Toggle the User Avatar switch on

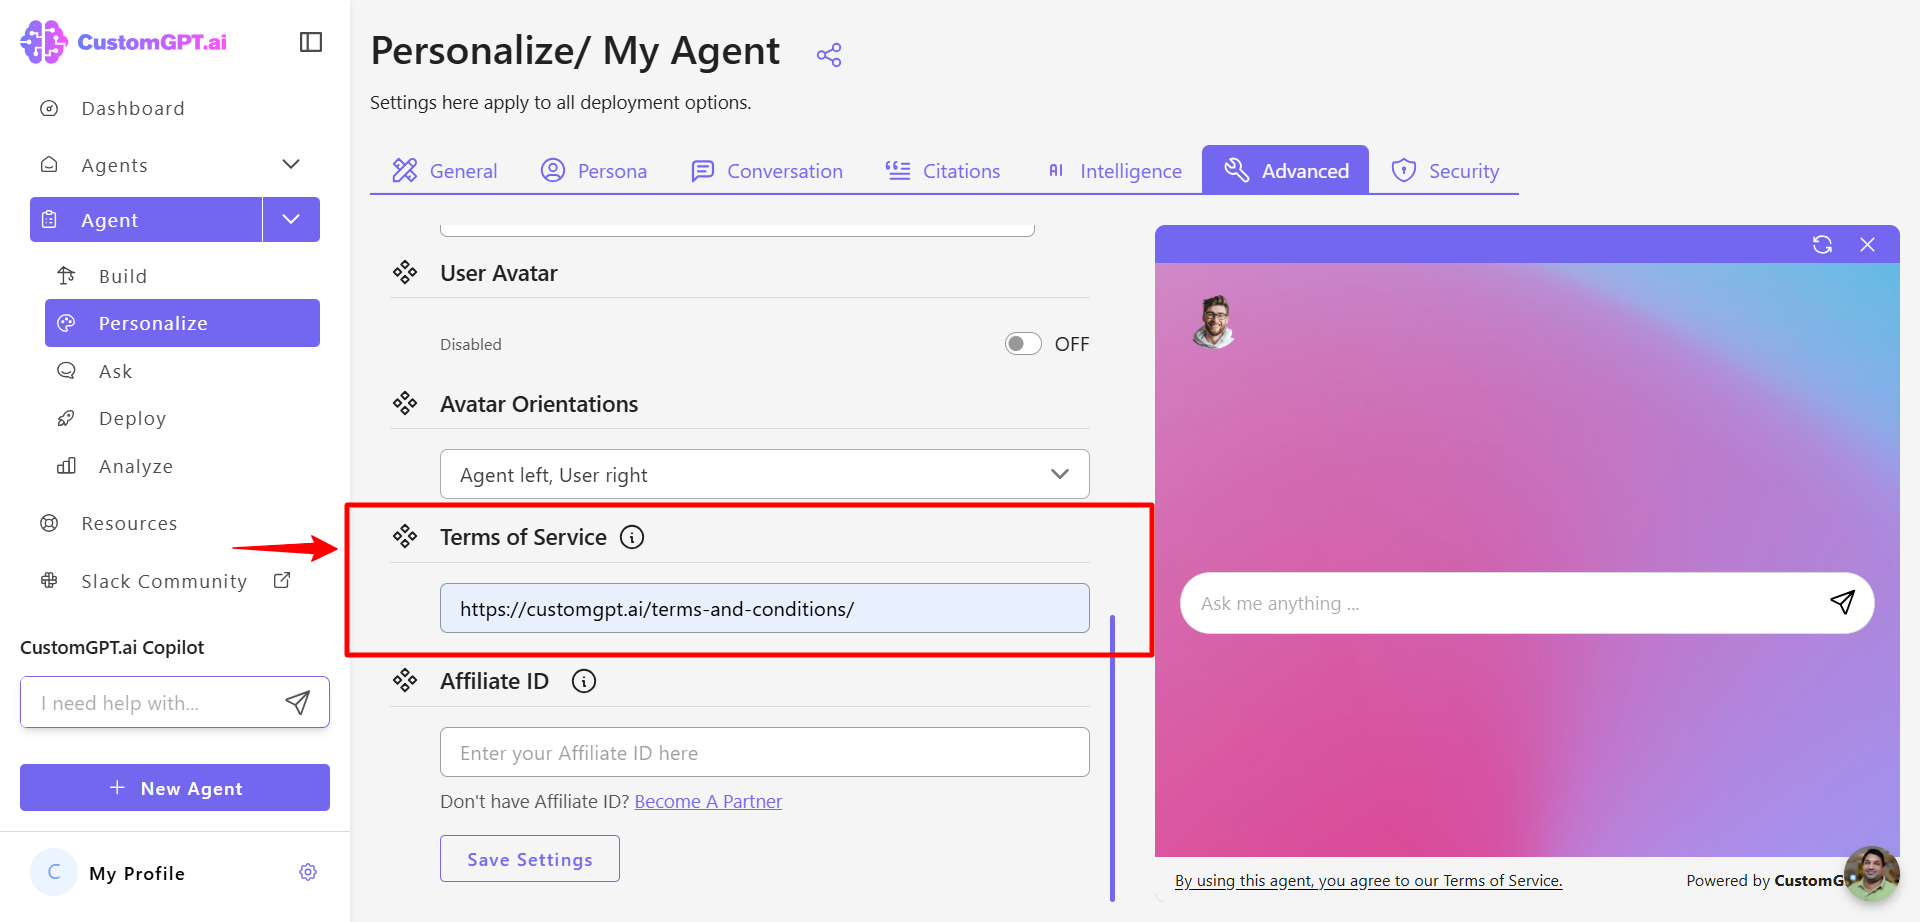click(1023, 344)
